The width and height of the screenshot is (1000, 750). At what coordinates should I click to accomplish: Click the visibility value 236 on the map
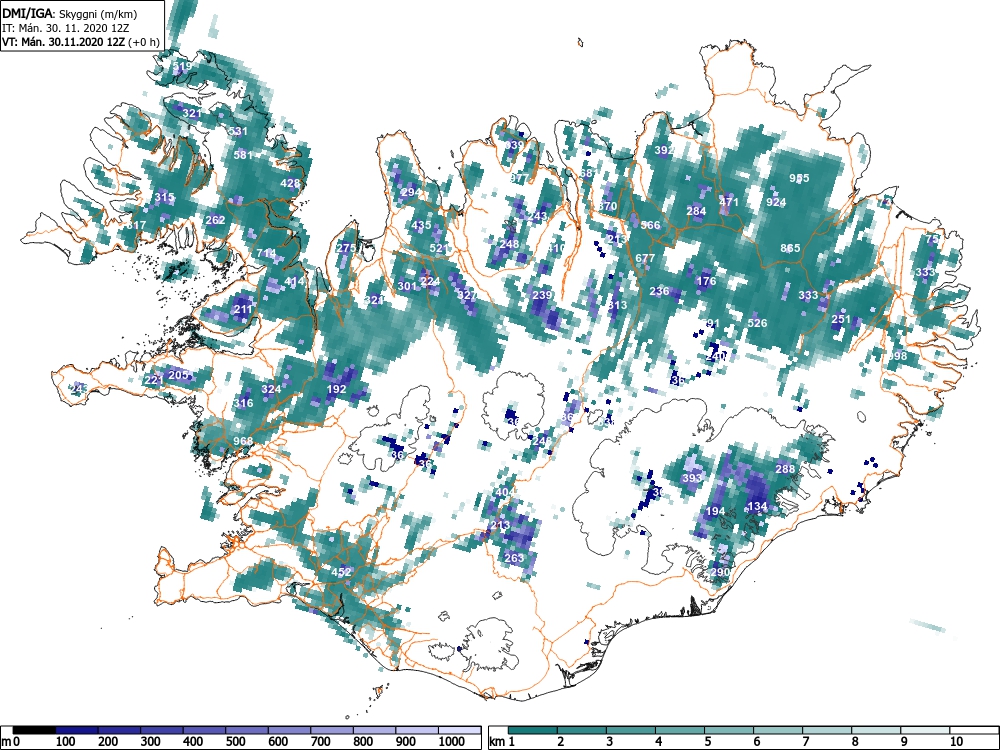pyautogui.click(x=659, y=291)
